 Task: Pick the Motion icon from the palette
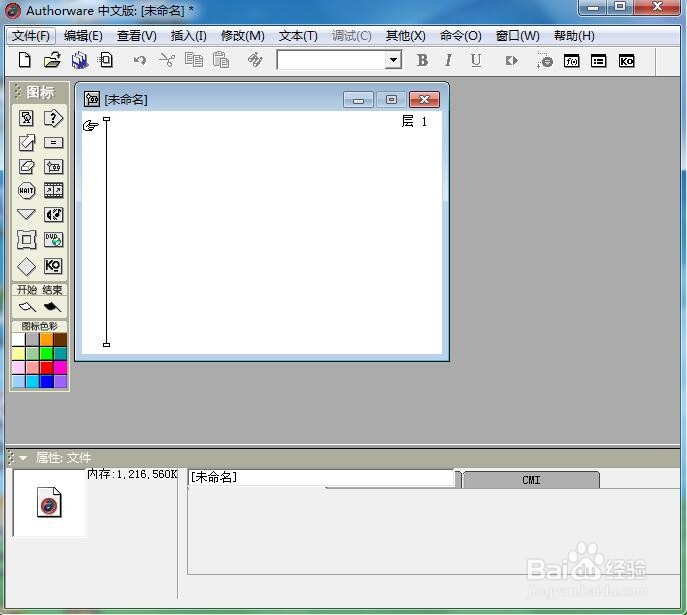pos(26,142)
